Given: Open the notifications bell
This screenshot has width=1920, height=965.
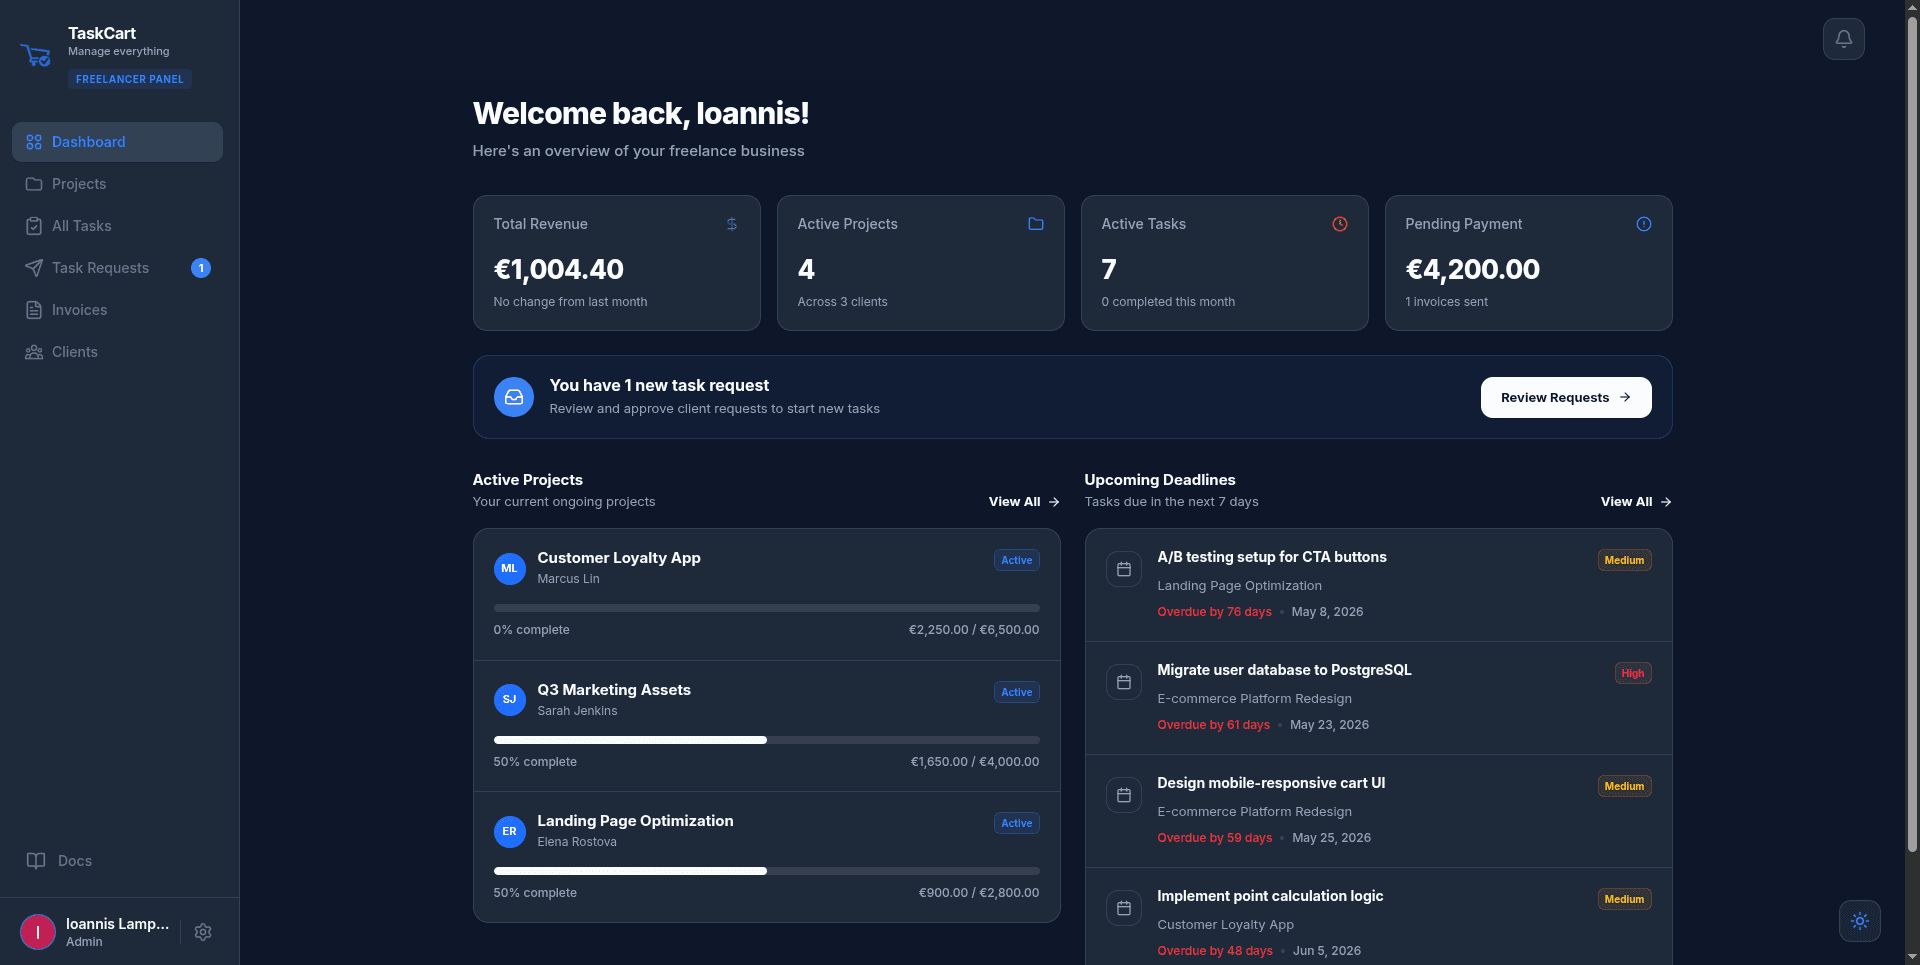Looking at the screenshot, I should coord(1843,39).
